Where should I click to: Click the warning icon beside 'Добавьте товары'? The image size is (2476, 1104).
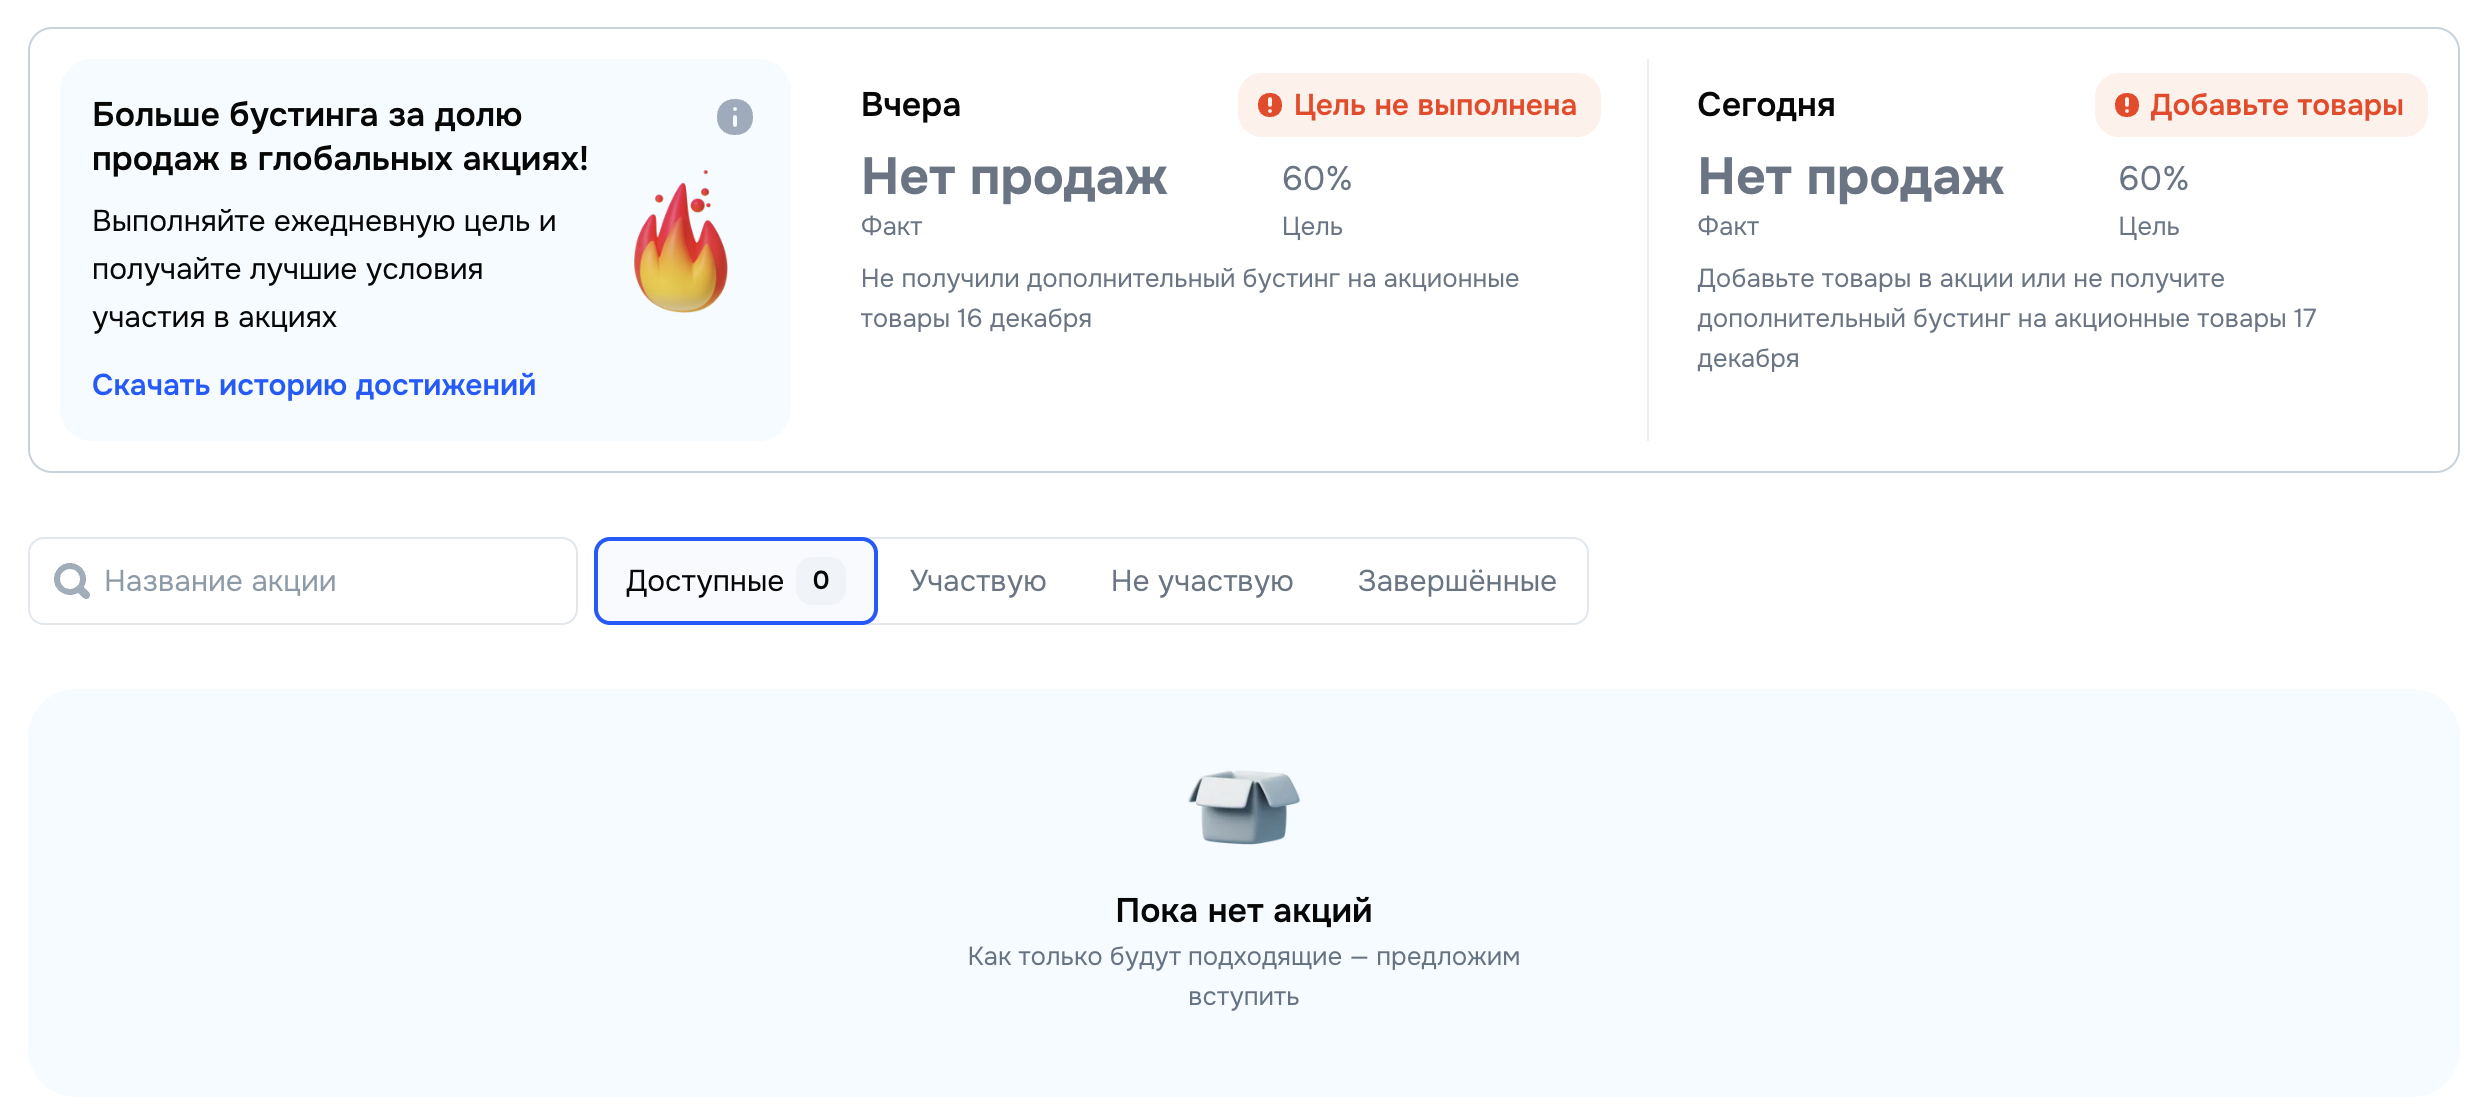2126,105
